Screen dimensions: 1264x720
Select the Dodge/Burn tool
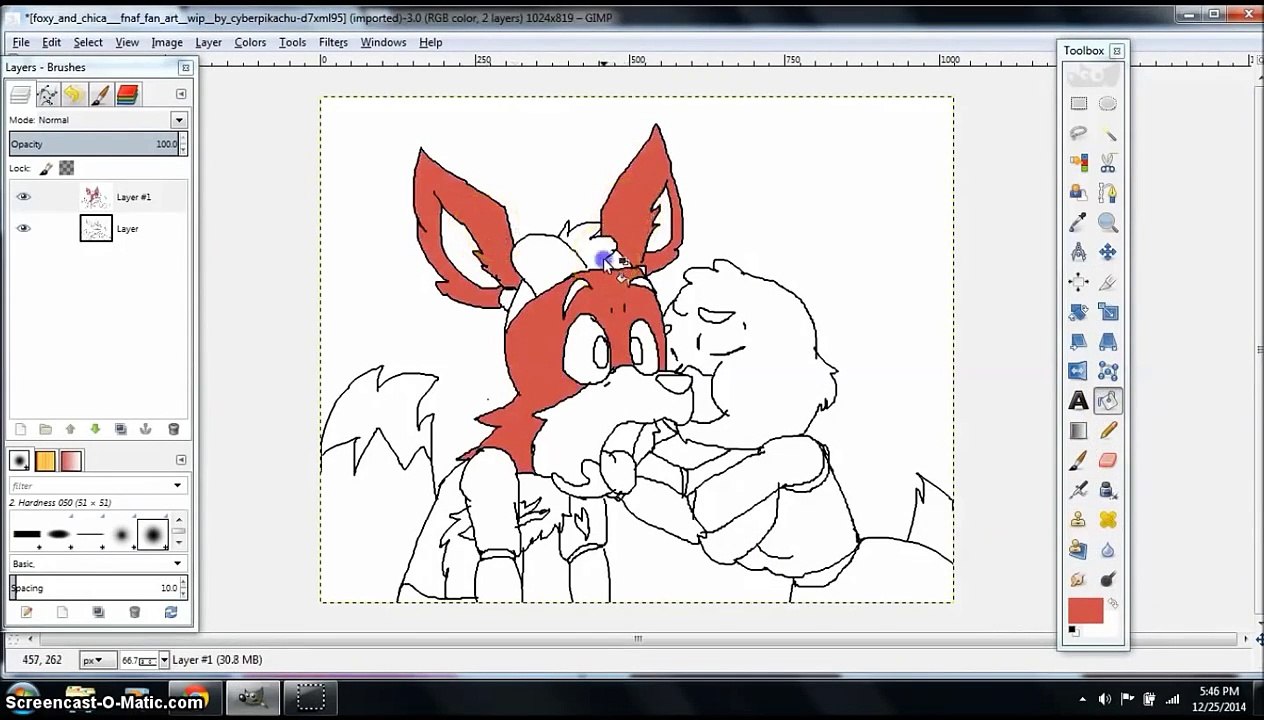coord(1108,580)
